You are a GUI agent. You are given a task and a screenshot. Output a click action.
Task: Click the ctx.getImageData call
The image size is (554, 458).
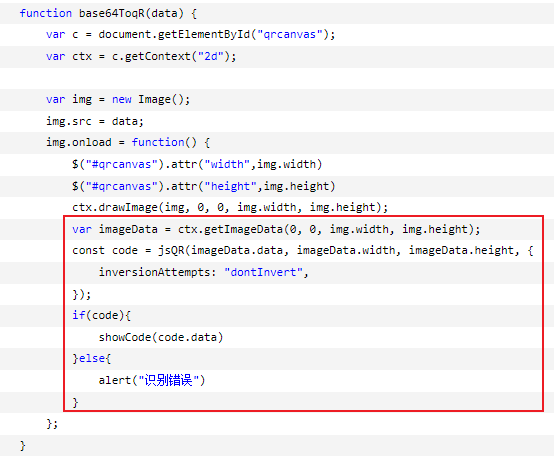tap(329, 229)
